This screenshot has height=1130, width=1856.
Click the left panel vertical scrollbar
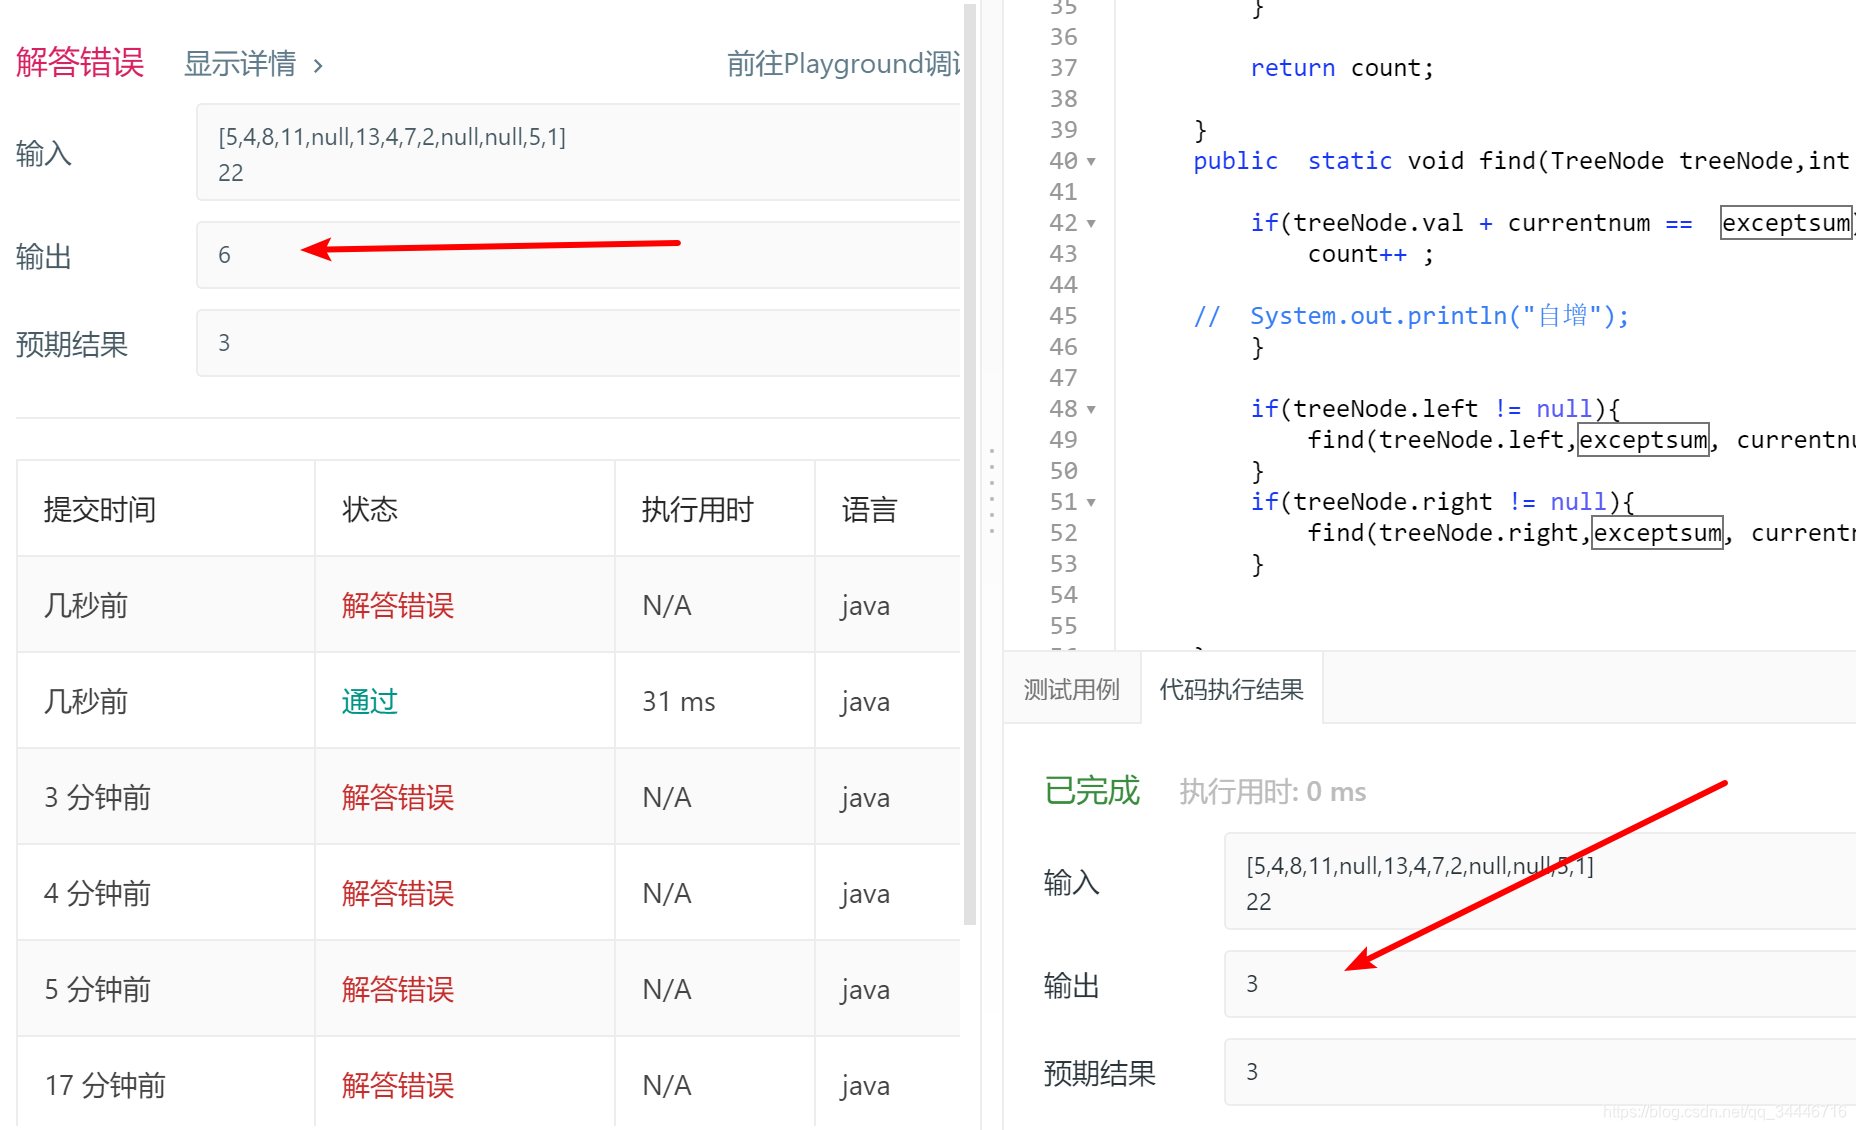tap(969, 465)
